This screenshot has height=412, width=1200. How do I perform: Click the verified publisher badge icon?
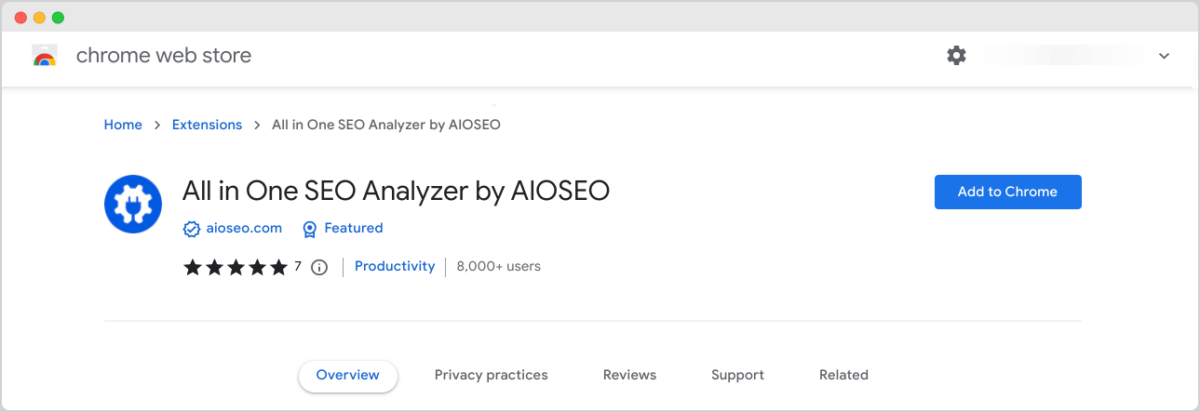(x=192, y=229)
